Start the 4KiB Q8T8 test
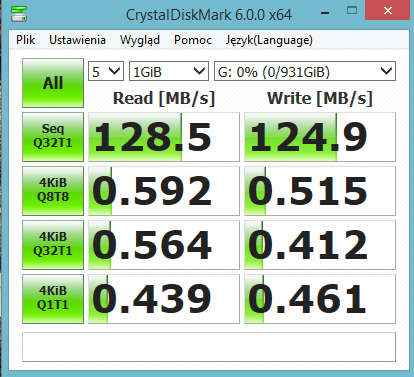 coord(53,191)
